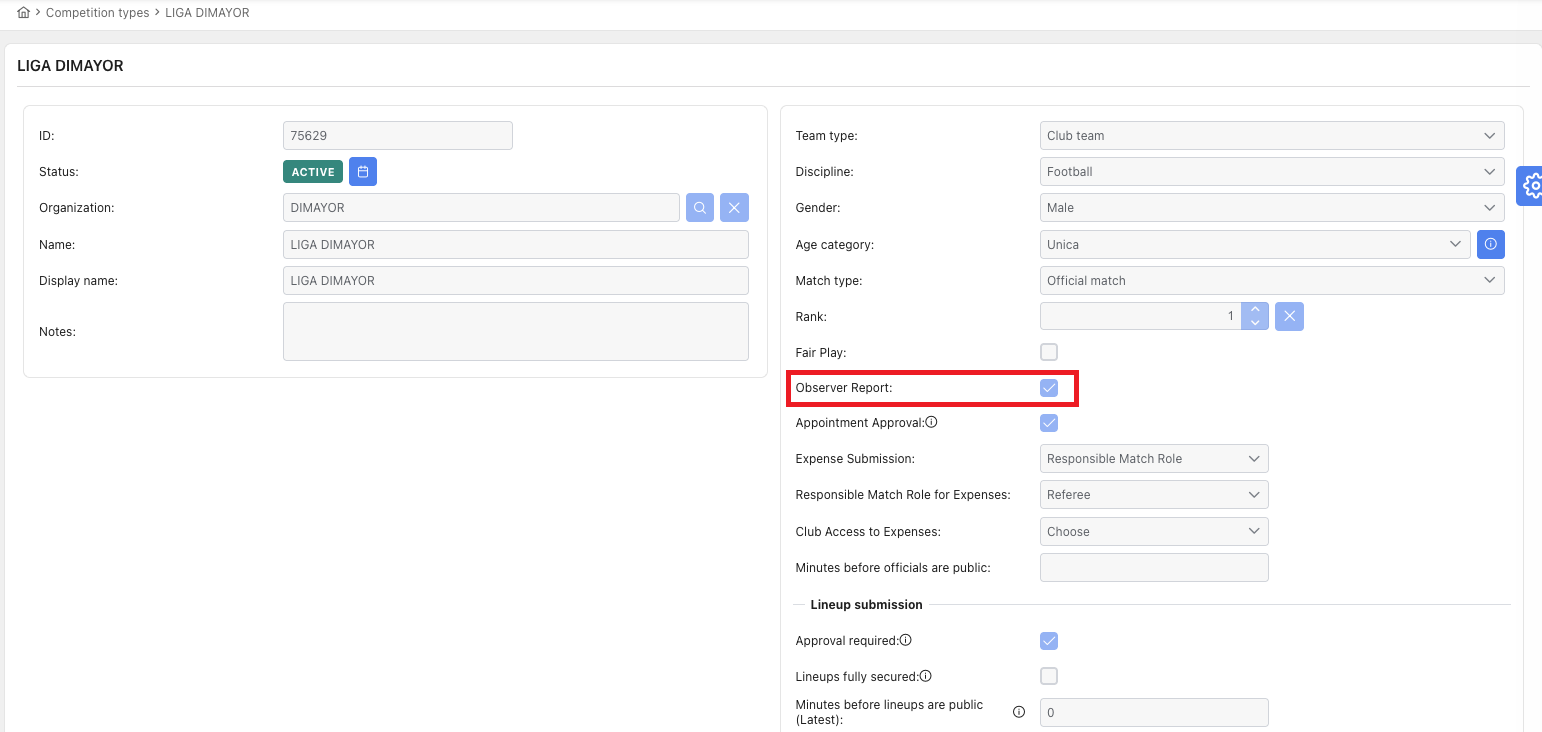Click the Organization search magnifier icon
The height and width of the screenshot is (732, 1542).
(x=700, y=208)
